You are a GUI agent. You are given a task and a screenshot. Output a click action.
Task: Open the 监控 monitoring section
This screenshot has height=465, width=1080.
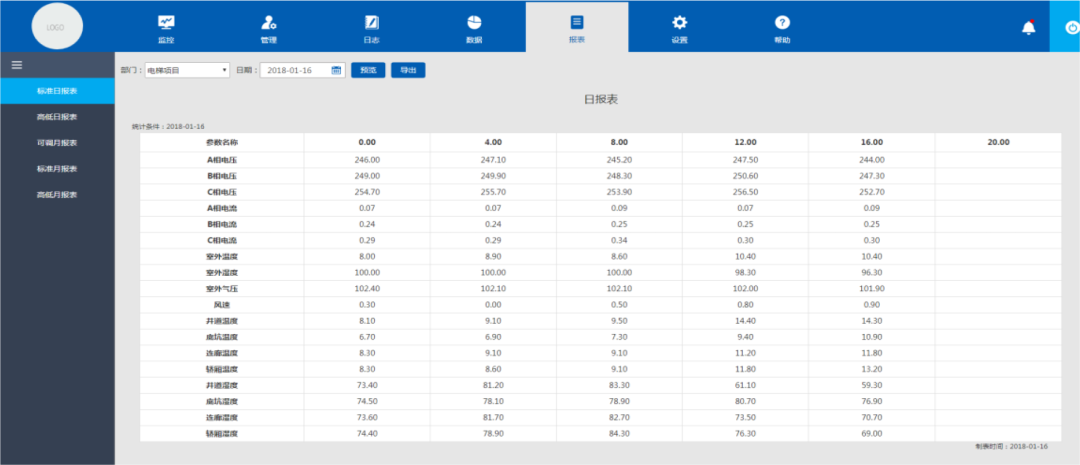[166, 28]
